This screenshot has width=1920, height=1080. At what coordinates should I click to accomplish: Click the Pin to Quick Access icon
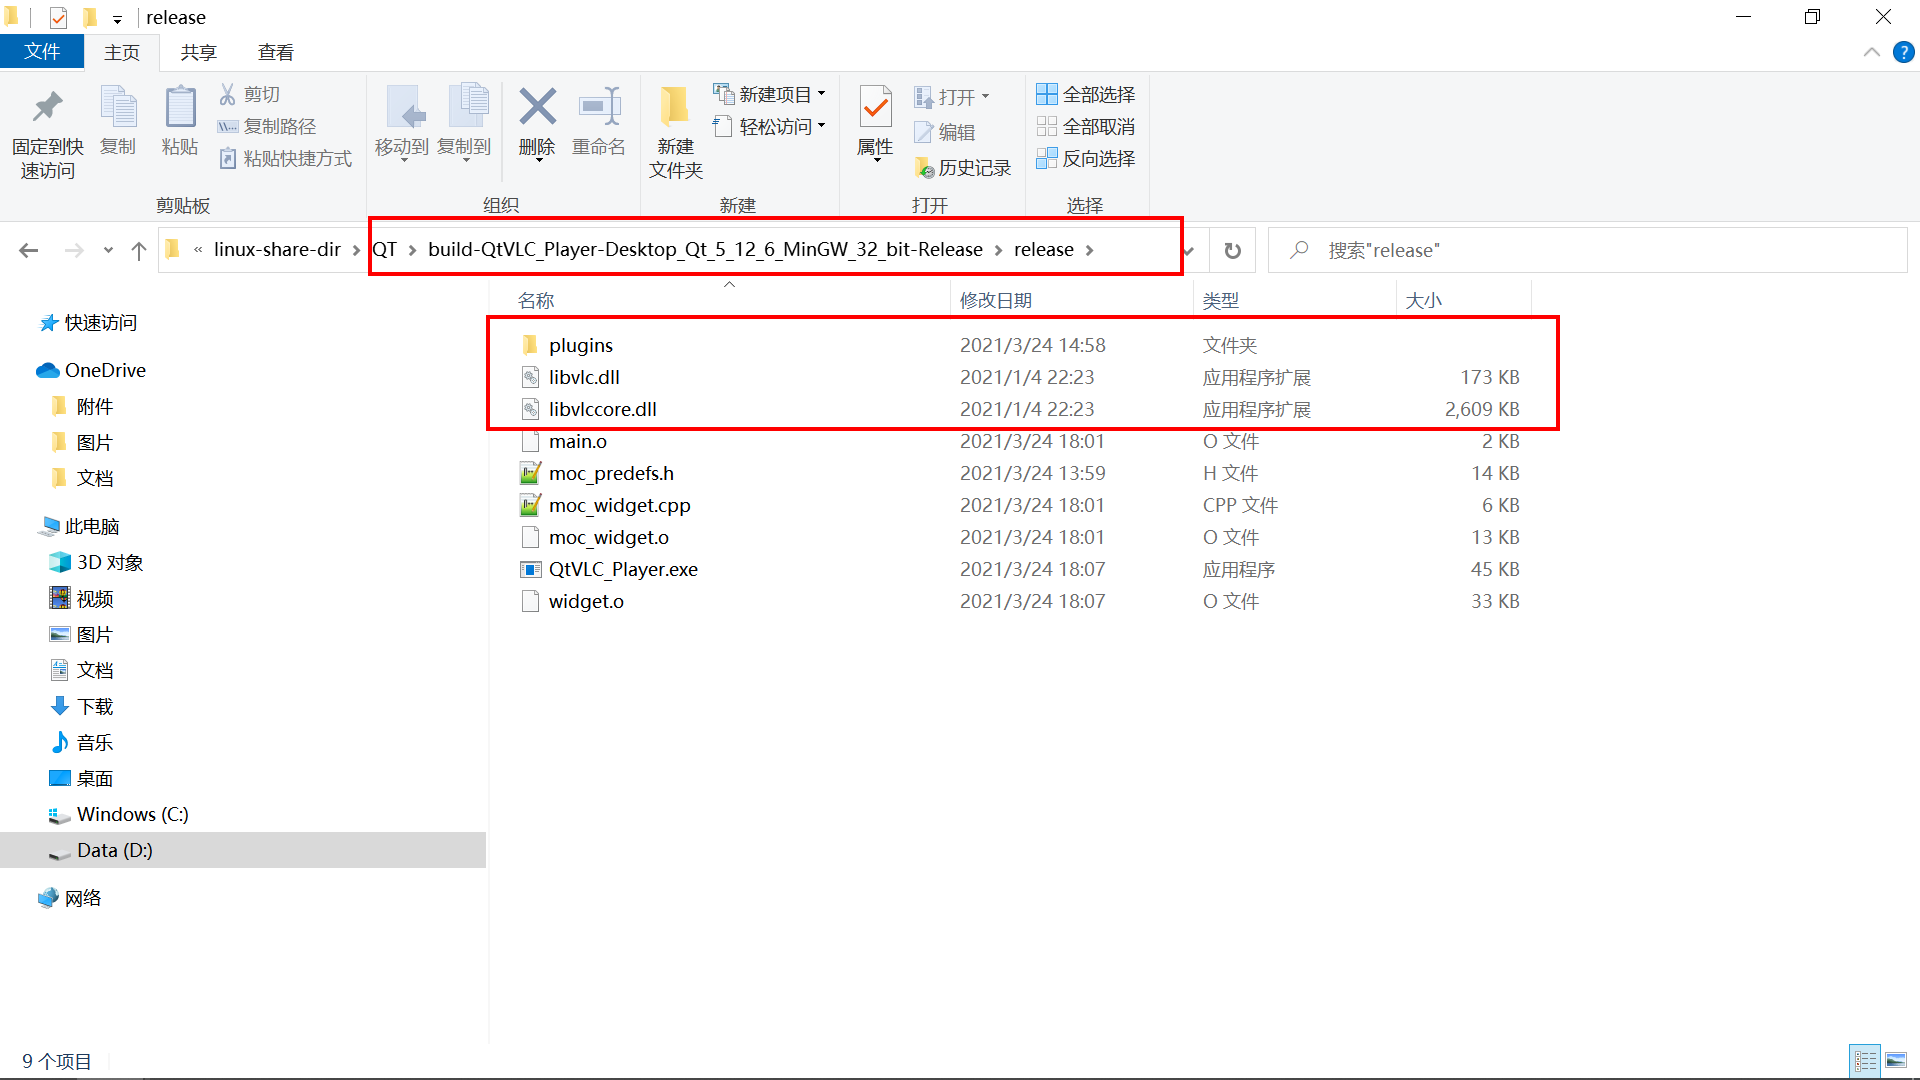(47, 108)
